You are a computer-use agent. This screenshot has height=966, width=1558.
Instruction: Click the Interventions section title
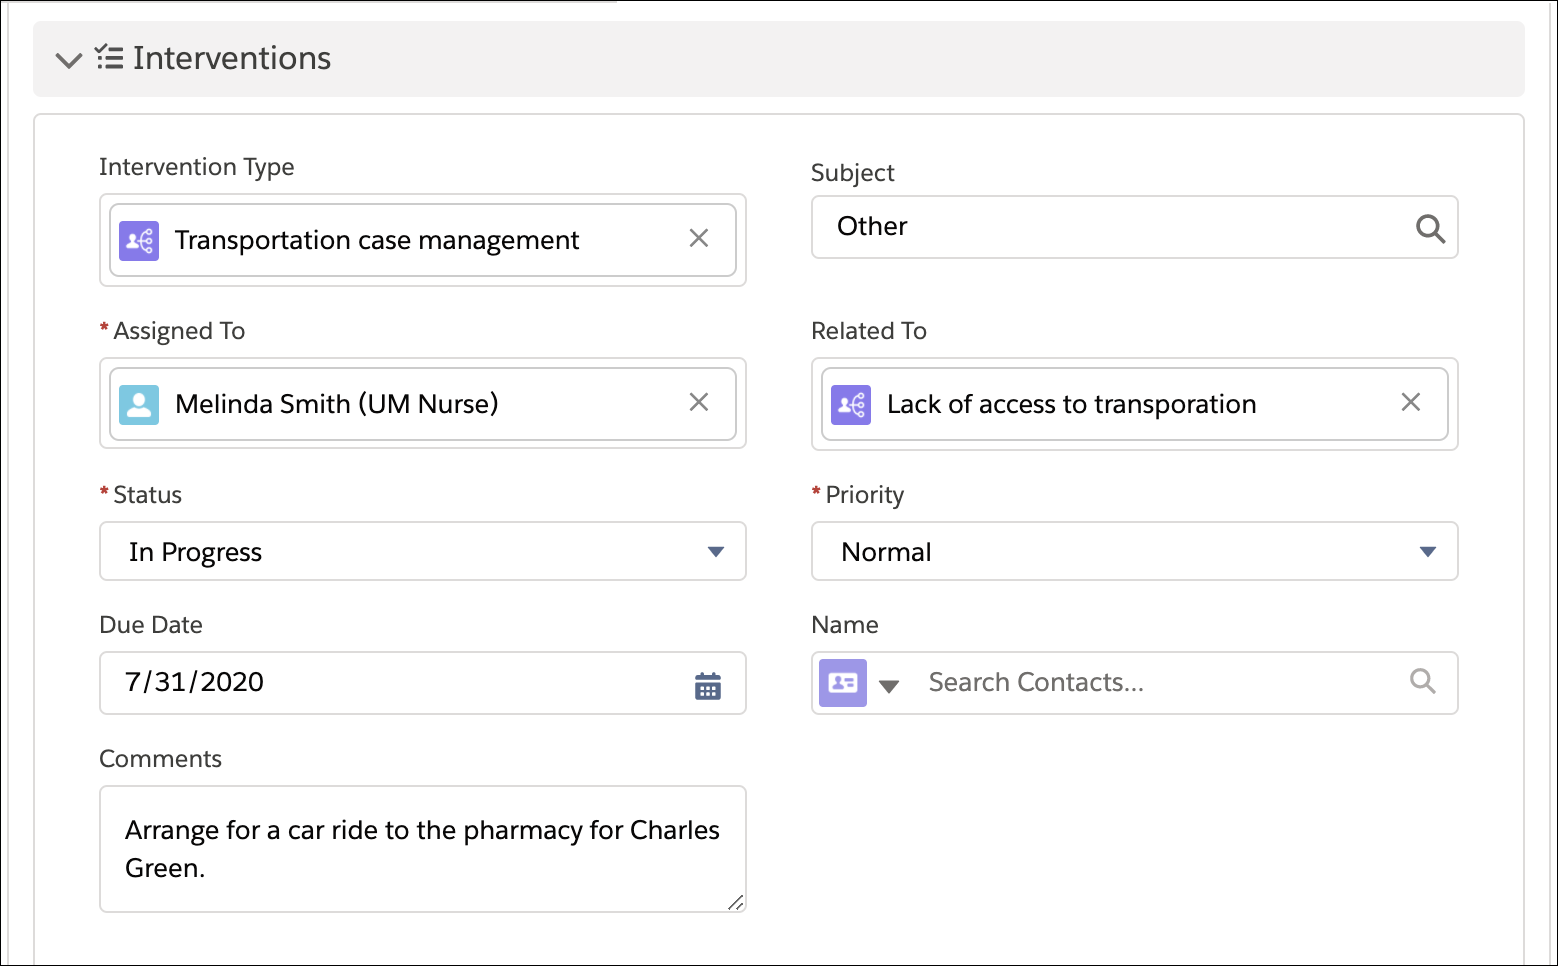[232, 58]
